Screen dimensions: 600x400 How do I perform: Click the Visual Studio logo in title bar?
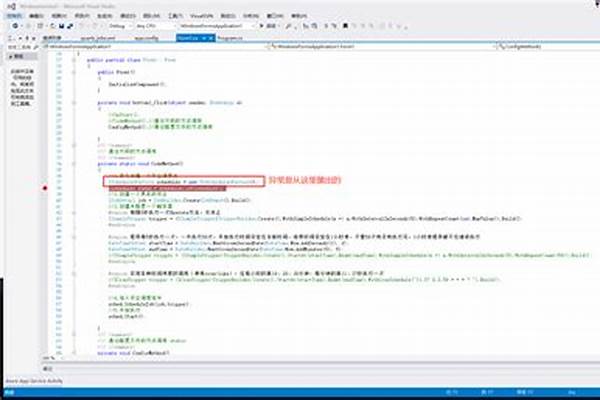click(x=6, y=5)
